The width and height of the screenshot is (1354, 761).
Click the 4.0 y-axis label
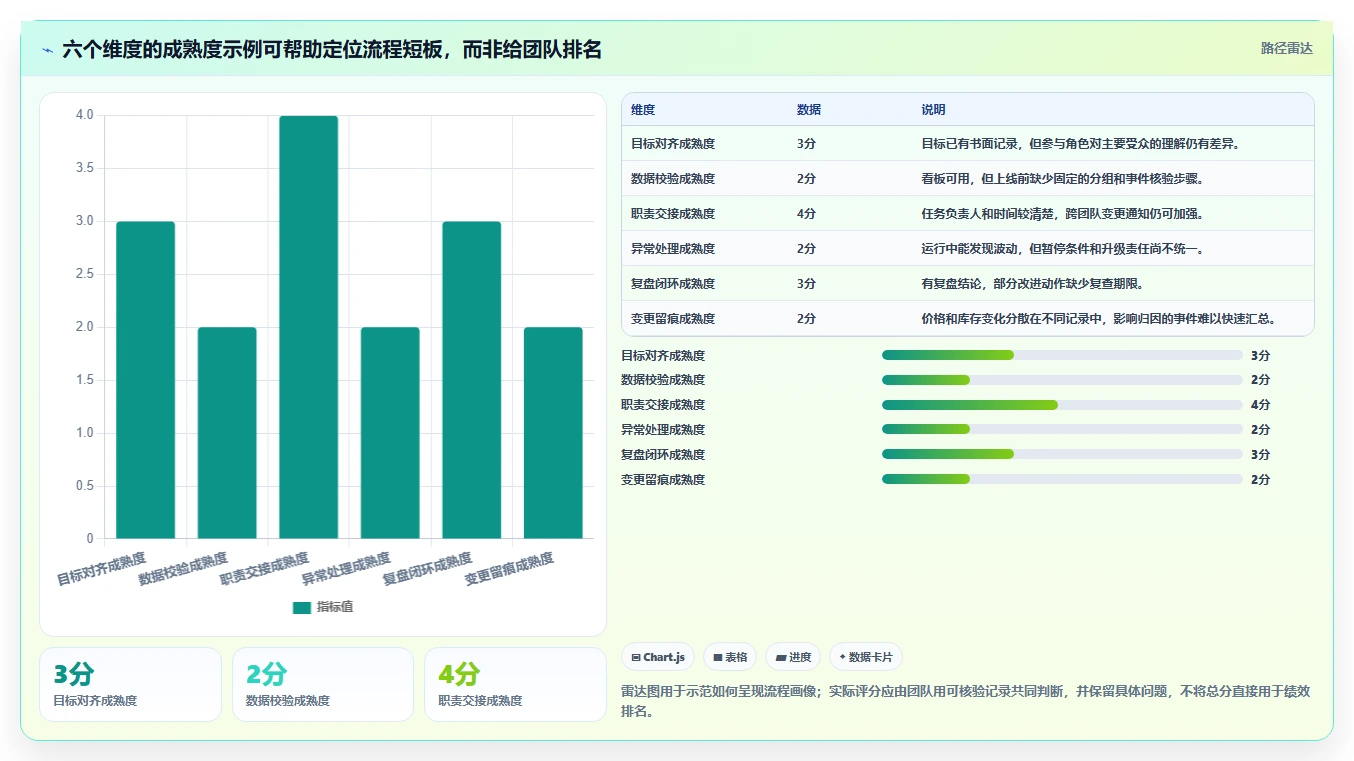click(85, 115)
